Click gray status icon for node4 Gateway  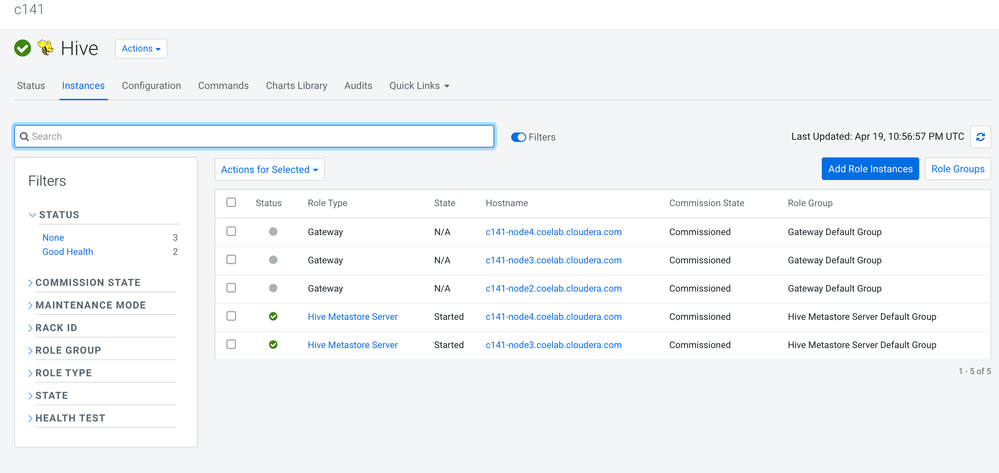[273, 232]
